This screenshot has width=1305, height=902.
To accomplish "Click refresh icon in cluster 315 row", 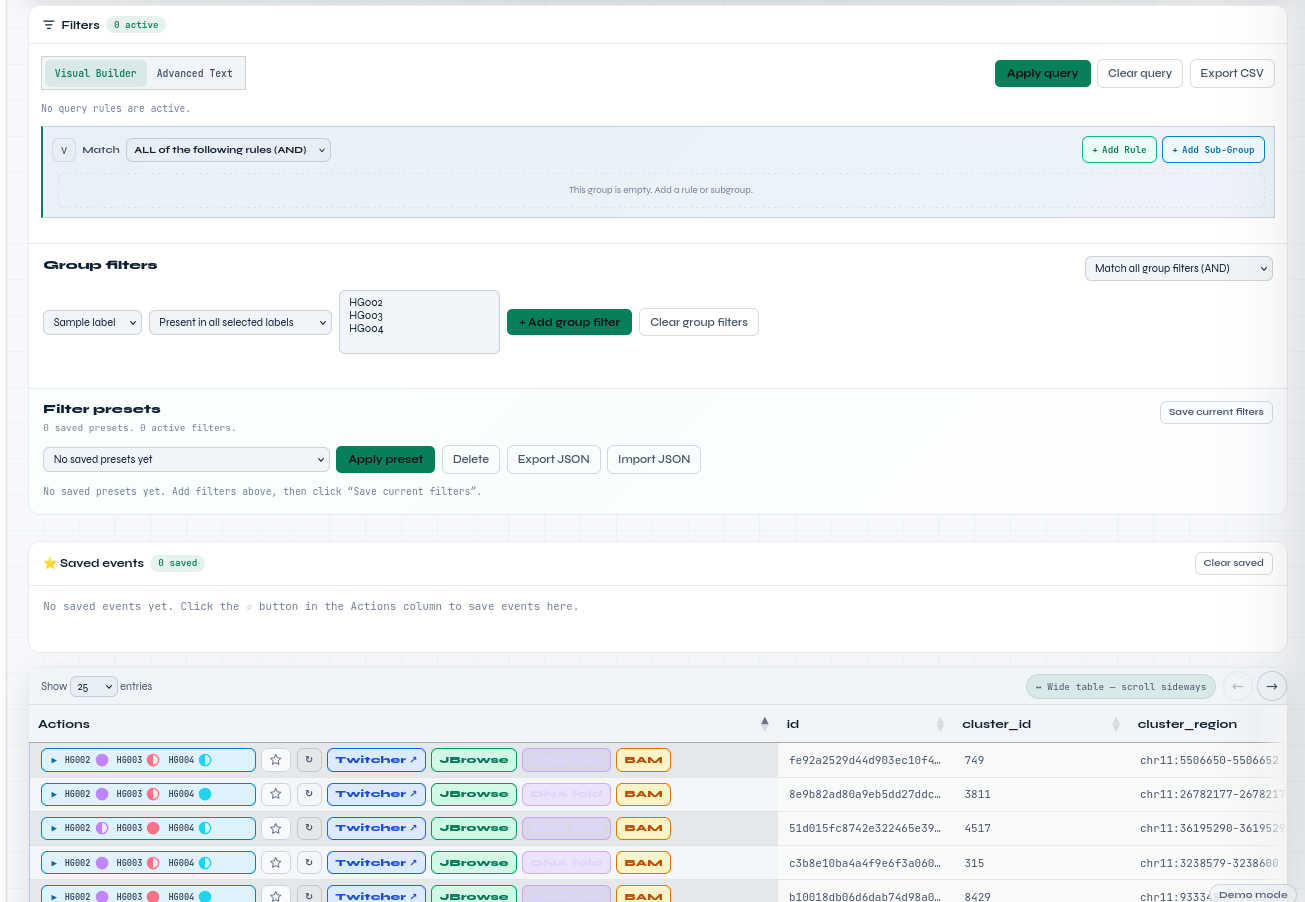I will click(x=309, y=862).
